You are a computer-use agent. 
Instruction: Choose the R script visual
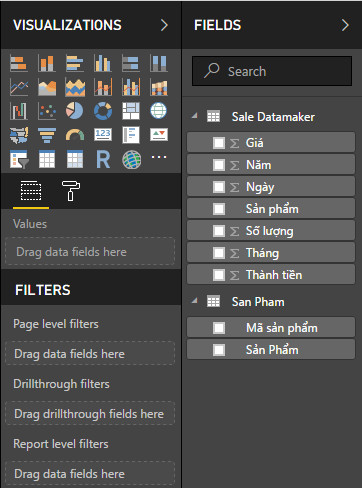103,159
